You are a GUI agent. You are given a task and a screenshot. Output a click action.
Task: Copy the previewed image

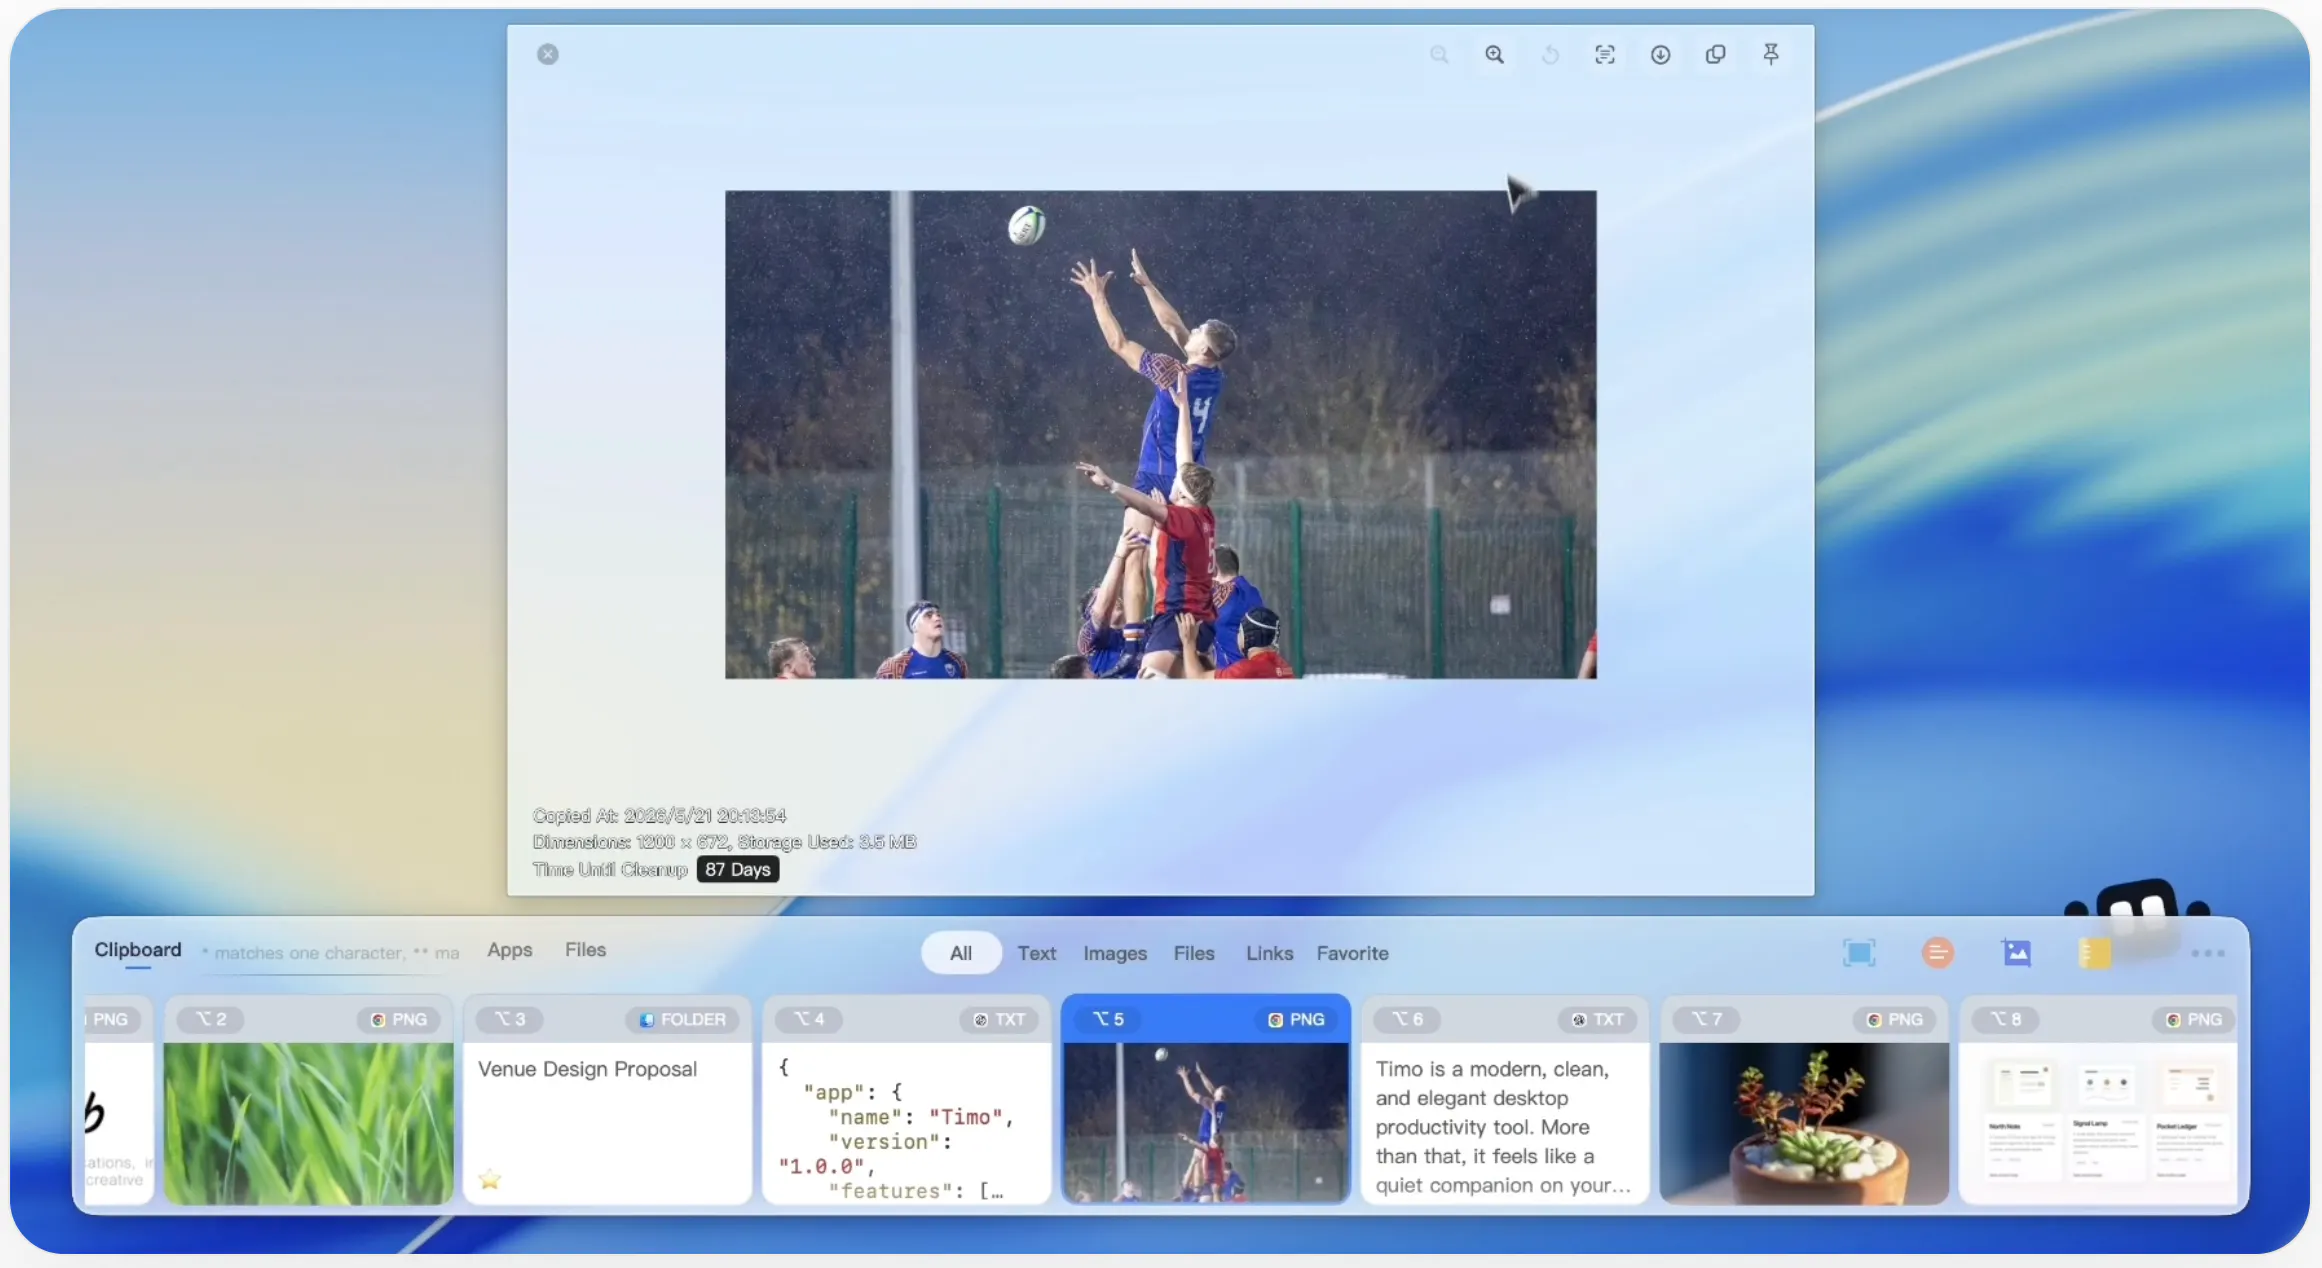point(1716,55)
